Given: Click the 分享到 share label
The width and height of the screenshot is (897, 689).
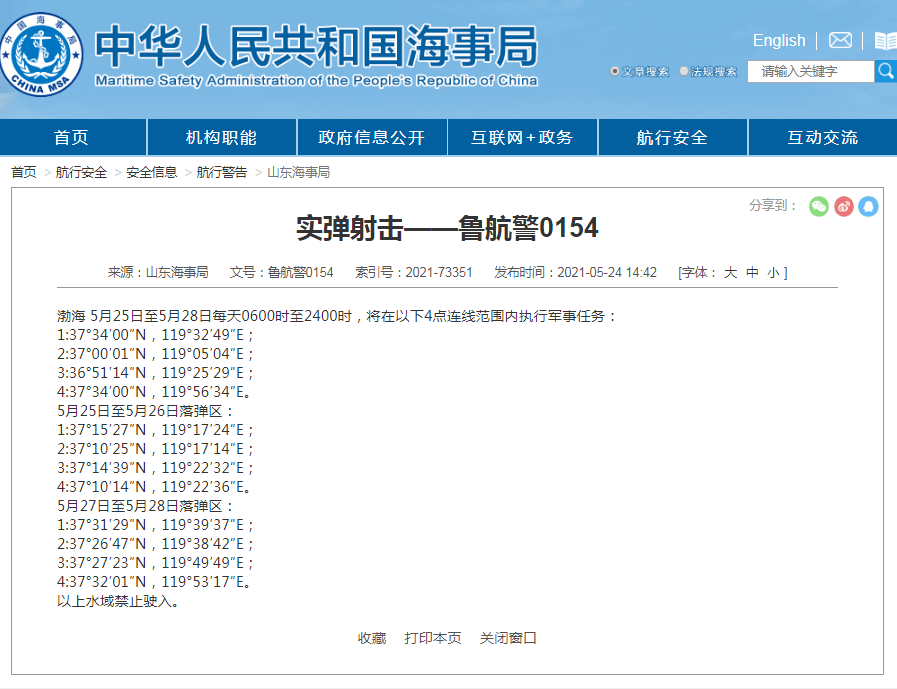Looking at the screenshot, I should [773, 205].
